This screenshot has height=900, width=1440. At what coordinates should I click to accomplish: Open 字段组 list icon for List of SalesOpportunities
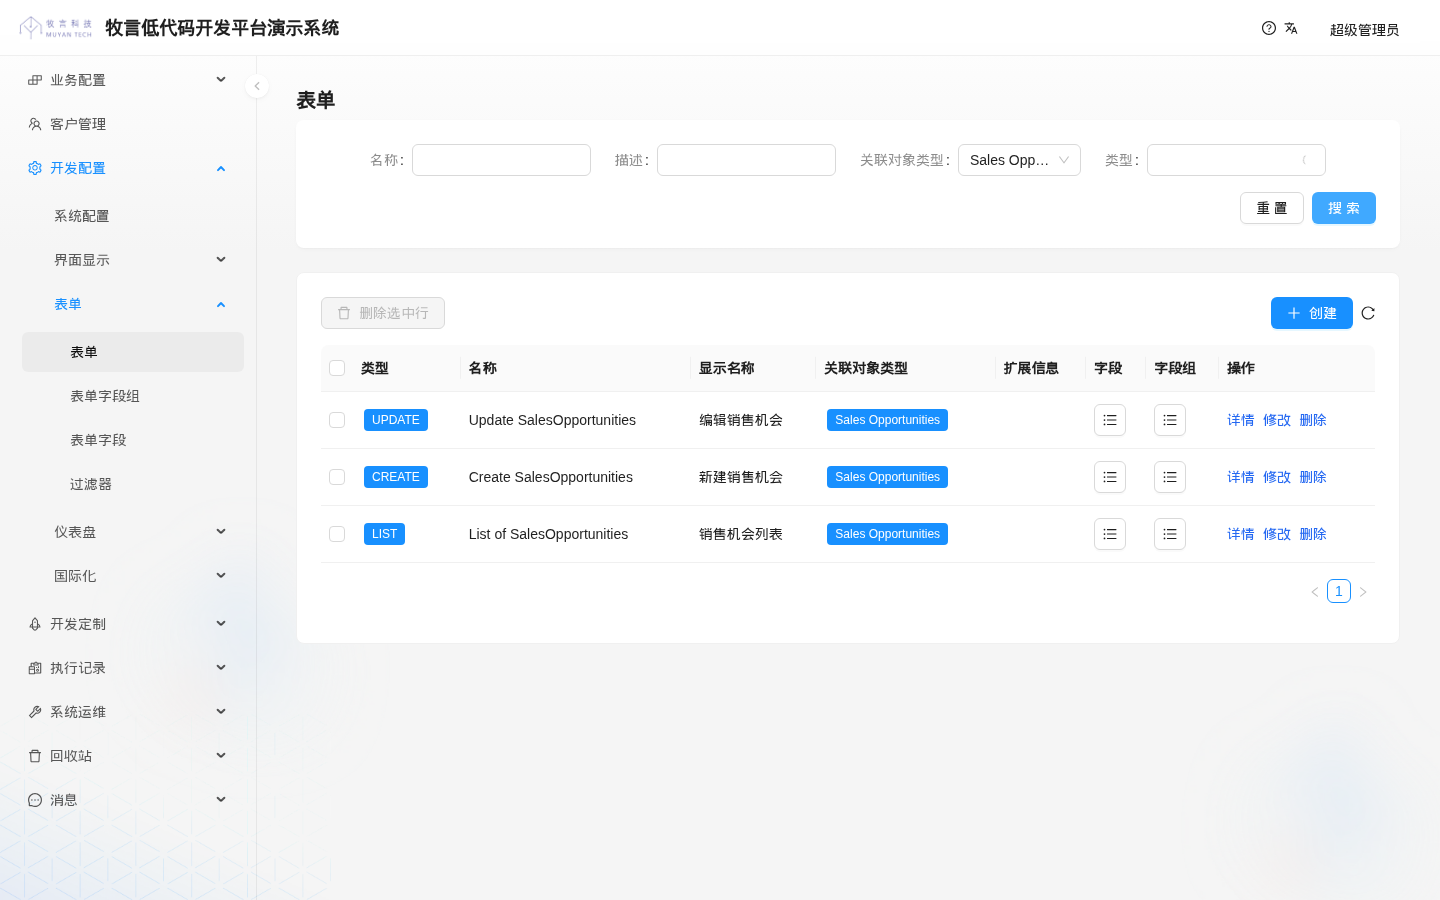tap(1170, 534)
